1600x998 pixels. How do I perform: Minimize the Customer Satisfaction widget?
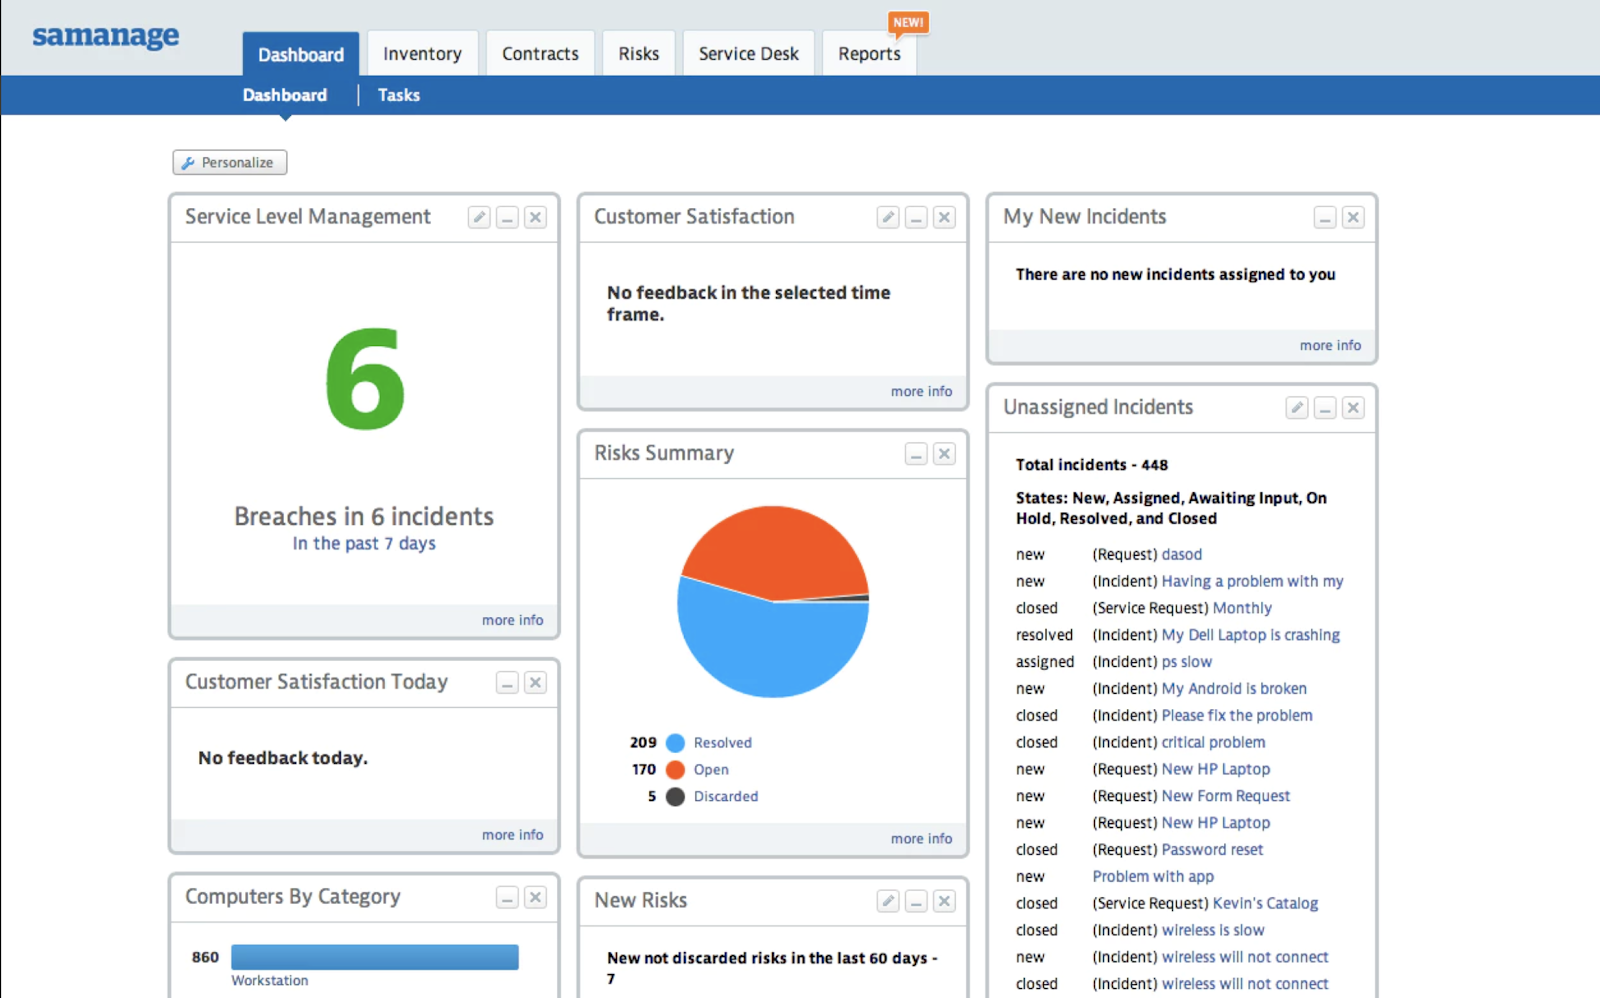[x=916, y=217]
